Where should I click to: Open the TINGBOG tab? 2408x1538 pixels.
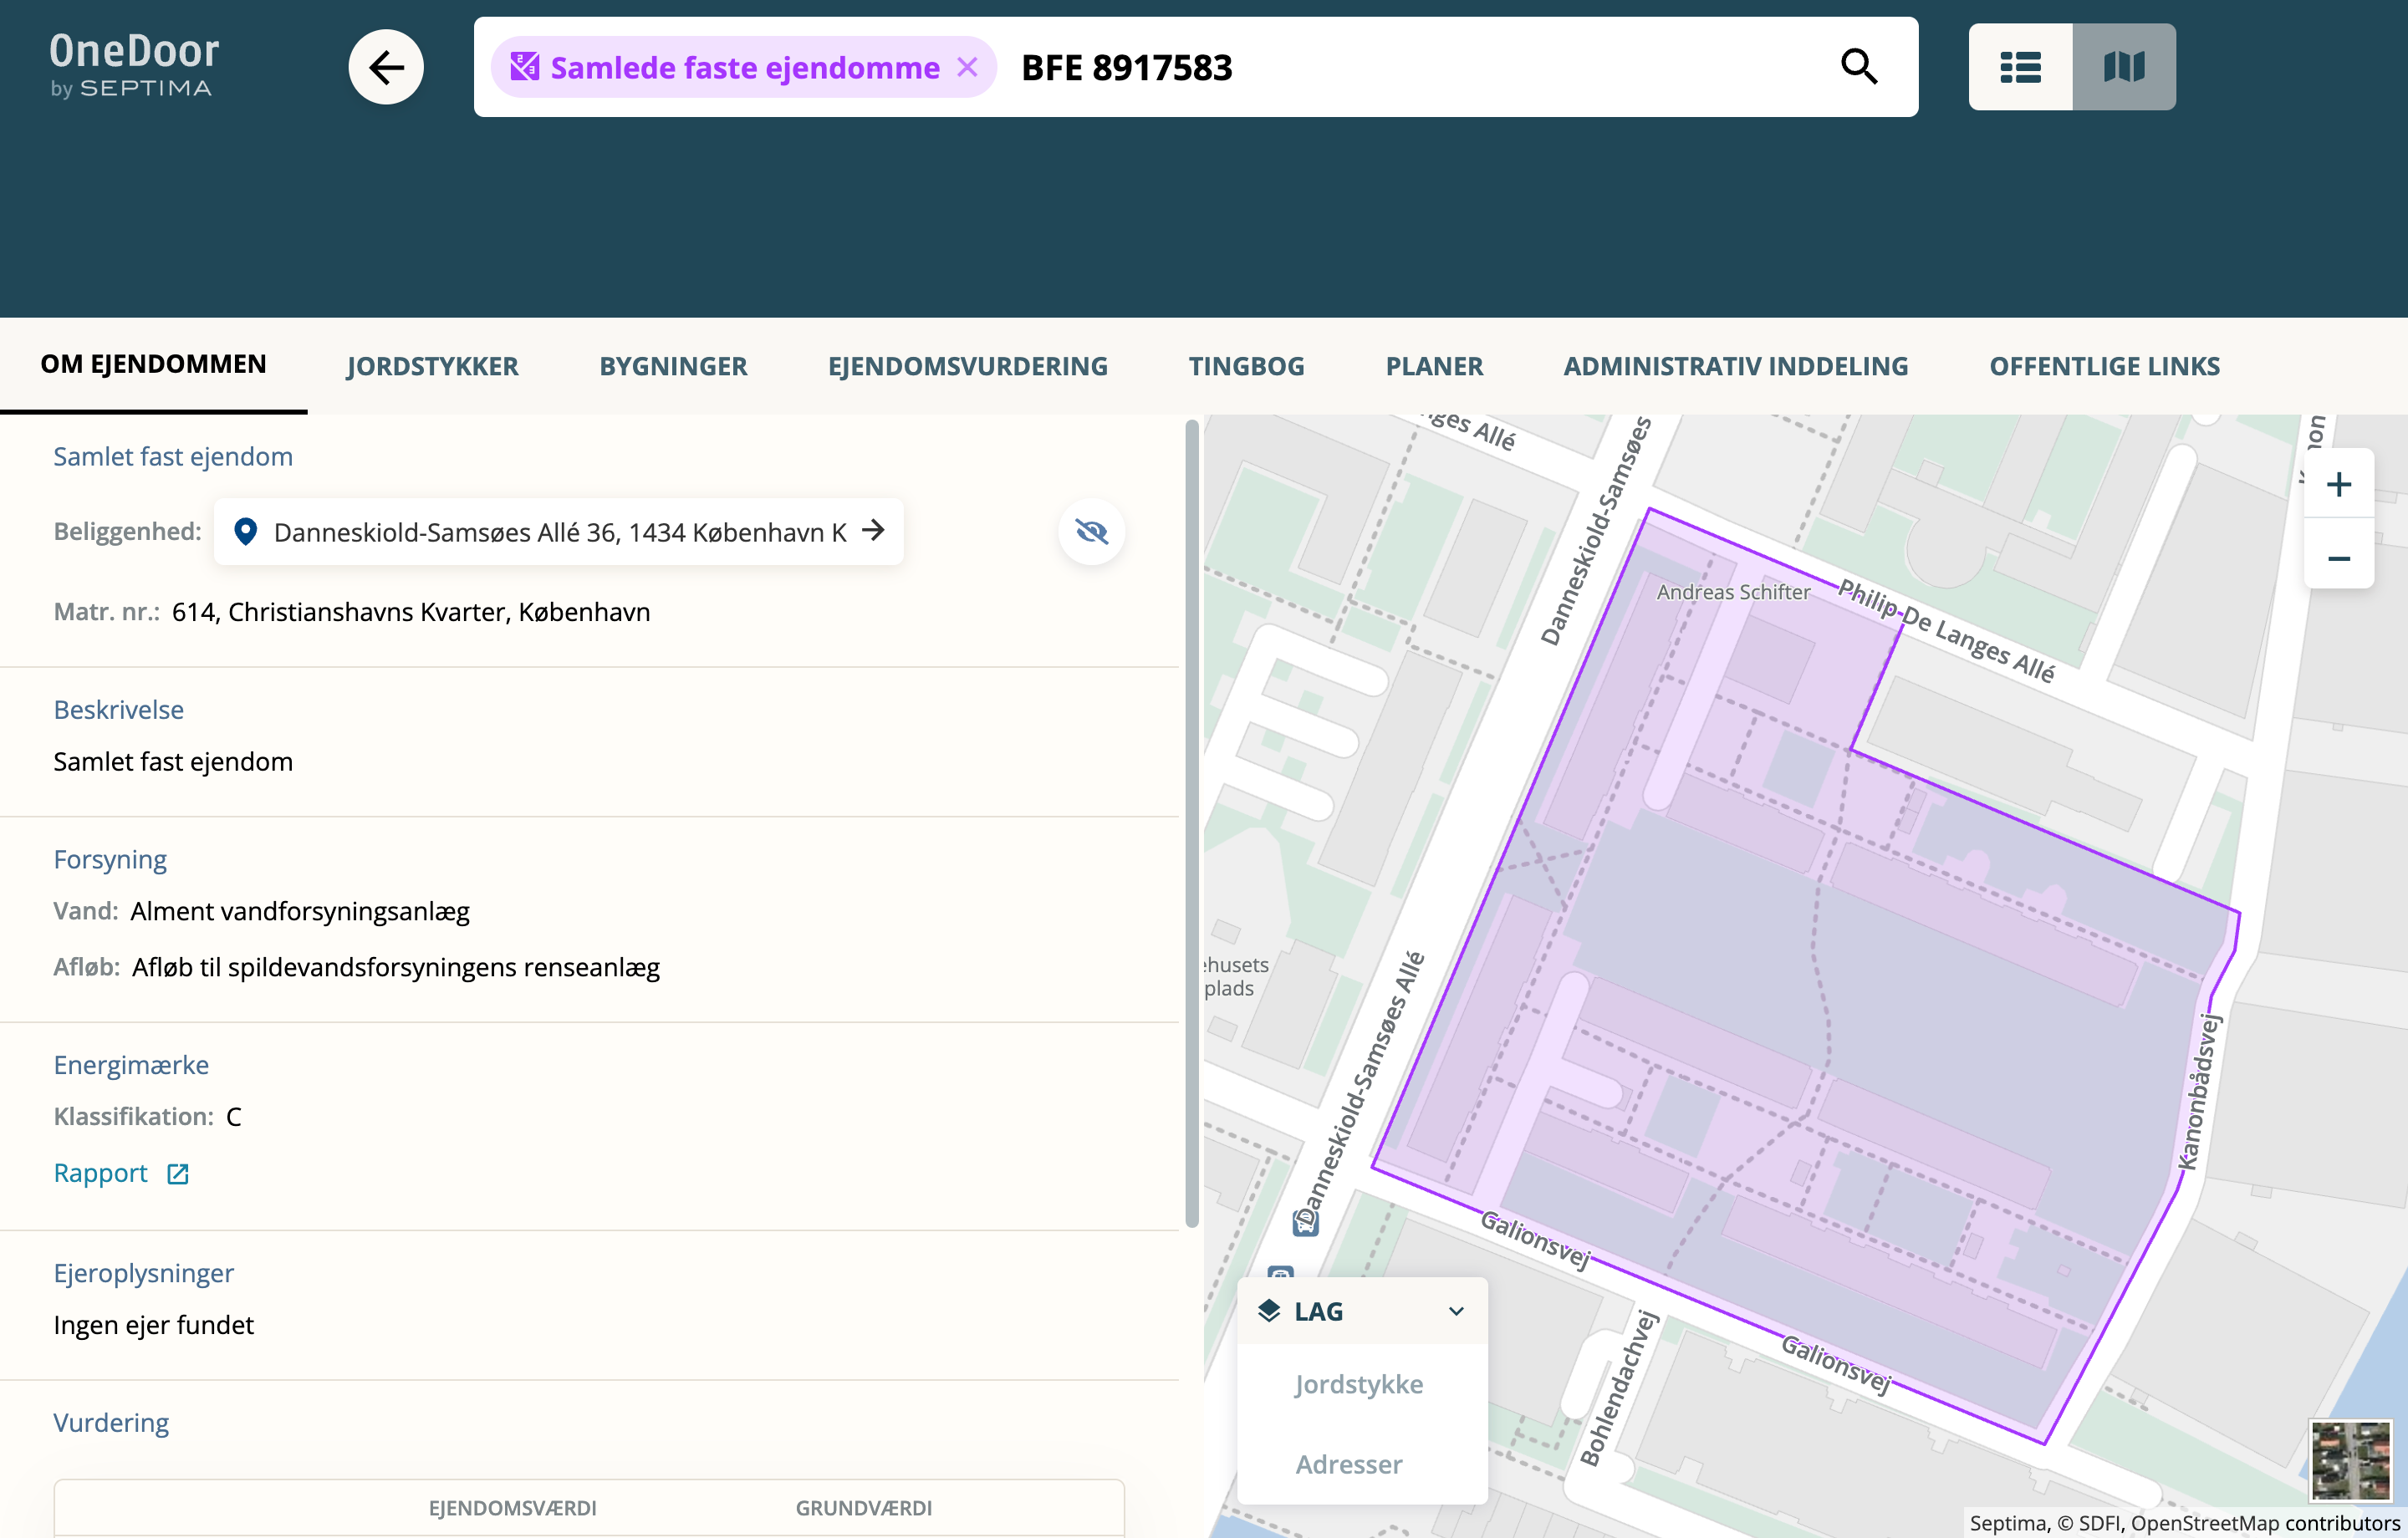coord(1246,366)
